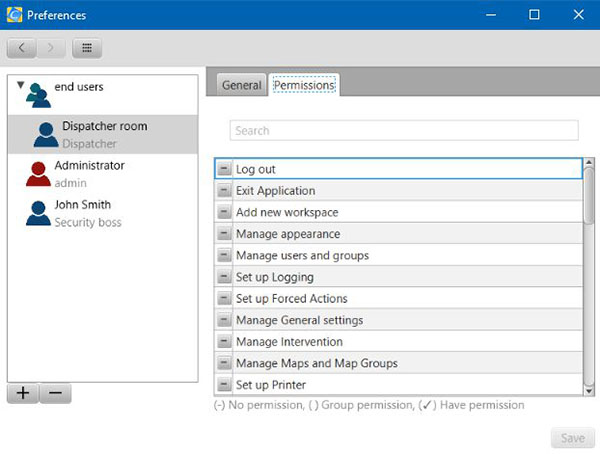The image size is (600, 454).
Task: Select the Permissions tab
Action: [304, 85]
